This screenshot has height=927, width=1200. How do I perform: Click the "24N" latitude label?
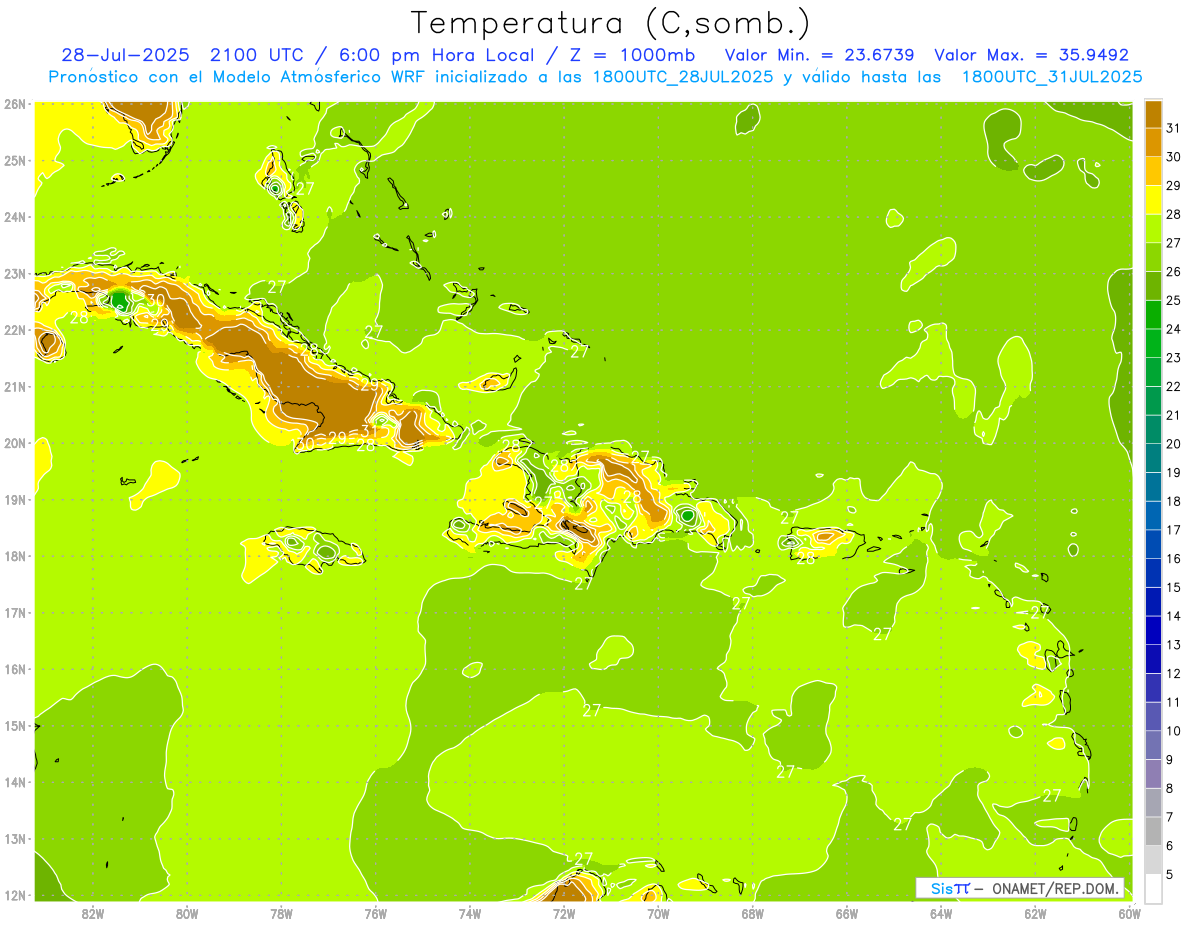click(15, 216)
